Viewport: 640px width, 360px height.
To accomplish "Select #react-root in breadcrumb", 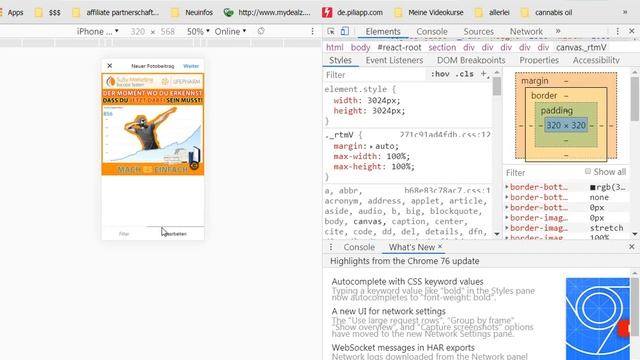I will [x=399, y=47].
